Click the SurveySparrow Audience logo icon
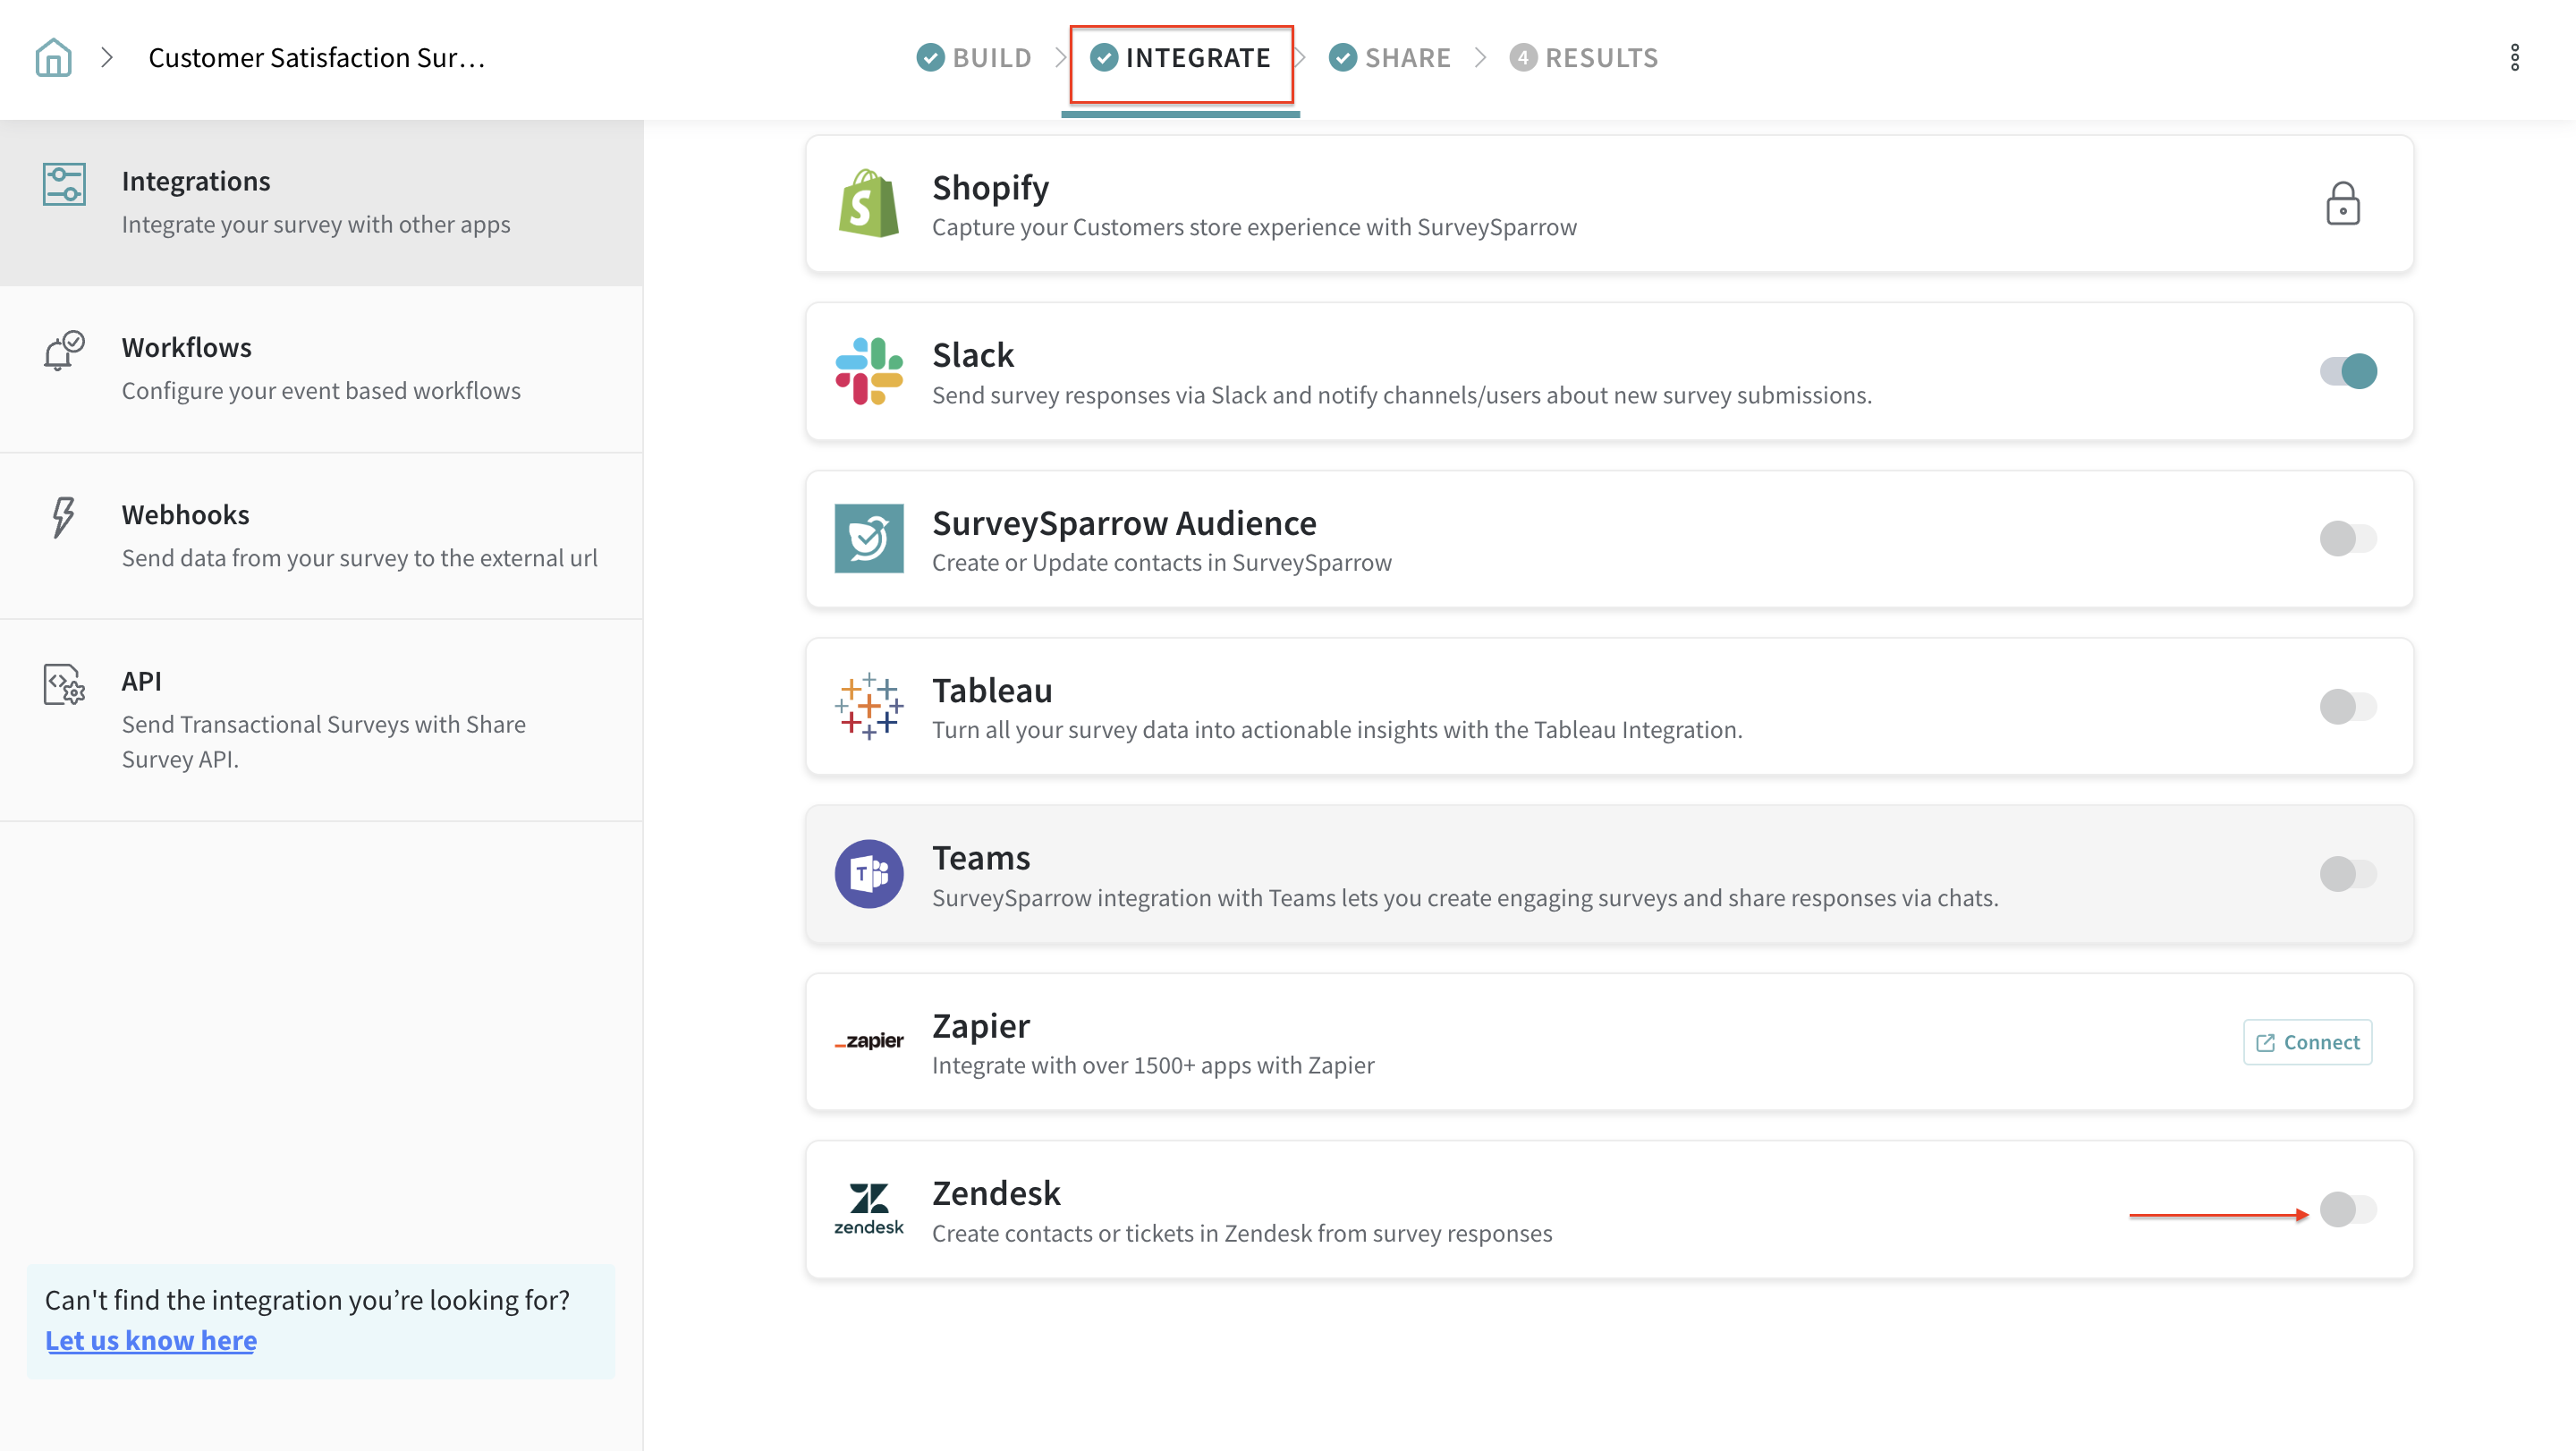2576x1451 pixels. tap(868, 539)
